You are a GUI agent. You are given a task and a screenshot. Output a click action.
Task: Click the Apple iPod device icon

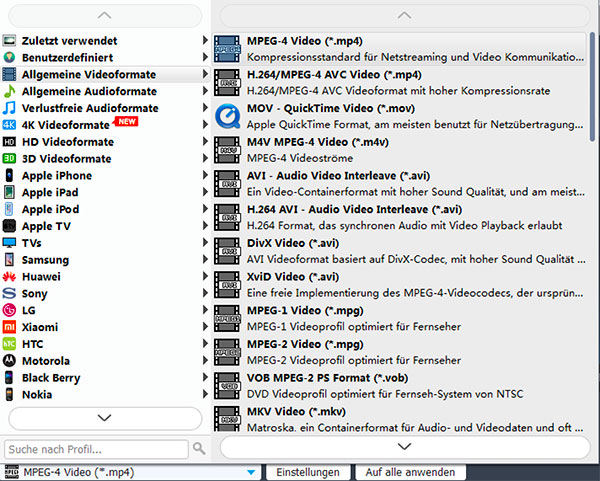point(9,209)
